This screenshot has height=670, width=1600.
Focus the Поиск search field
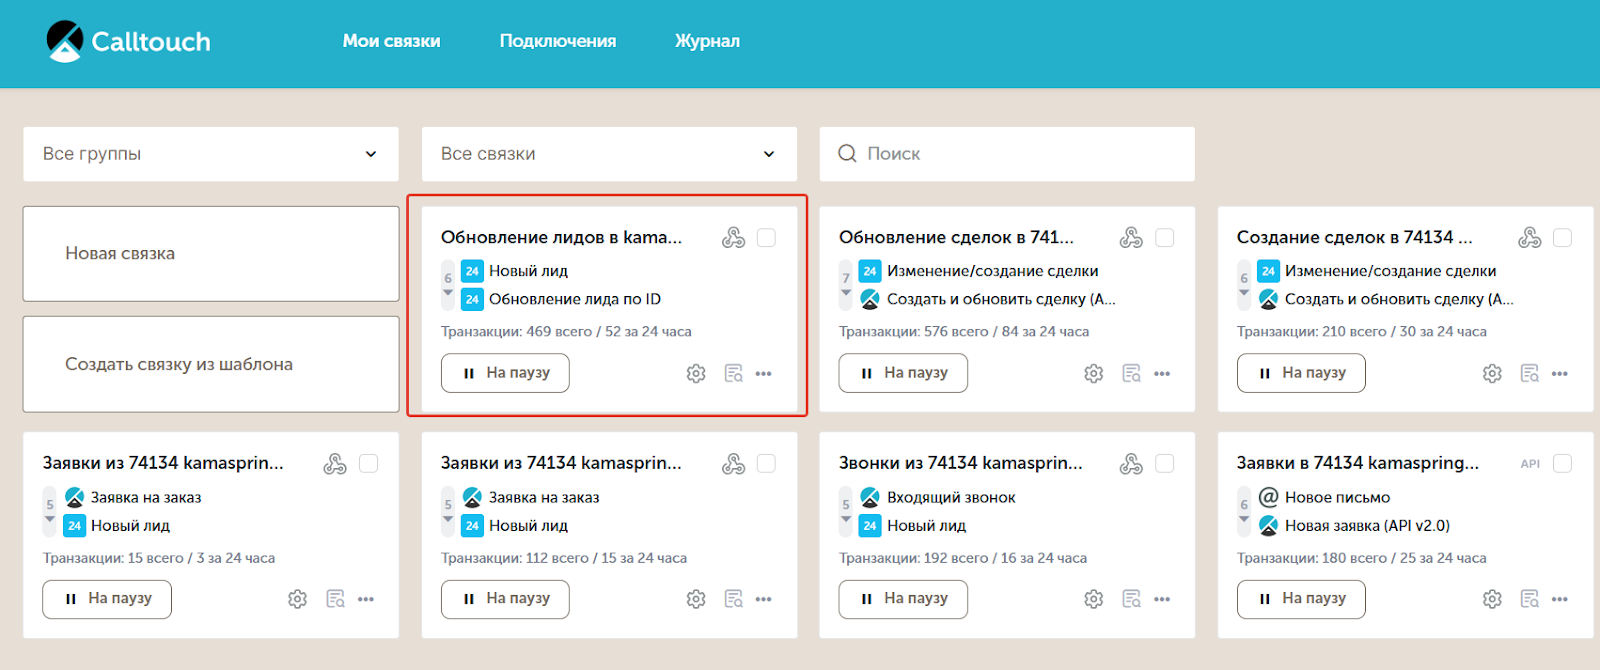point(1007,154)
